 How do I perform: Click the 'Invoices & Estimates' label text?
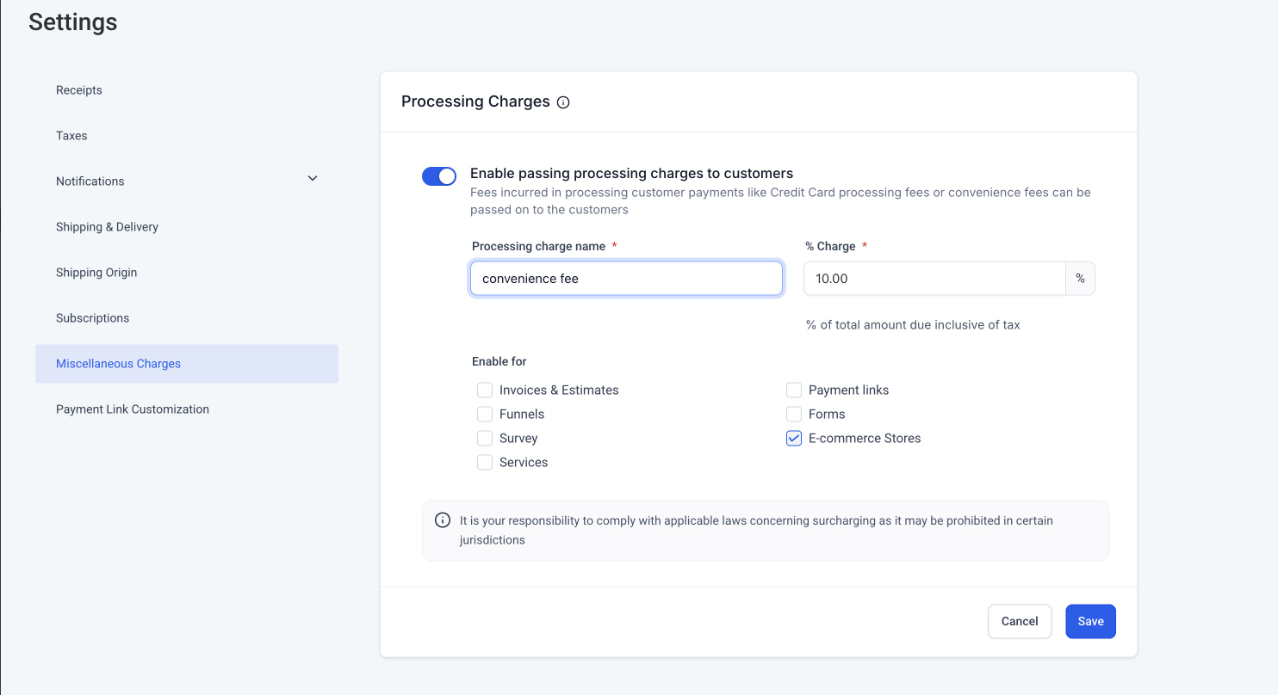[x=559, y=390]
